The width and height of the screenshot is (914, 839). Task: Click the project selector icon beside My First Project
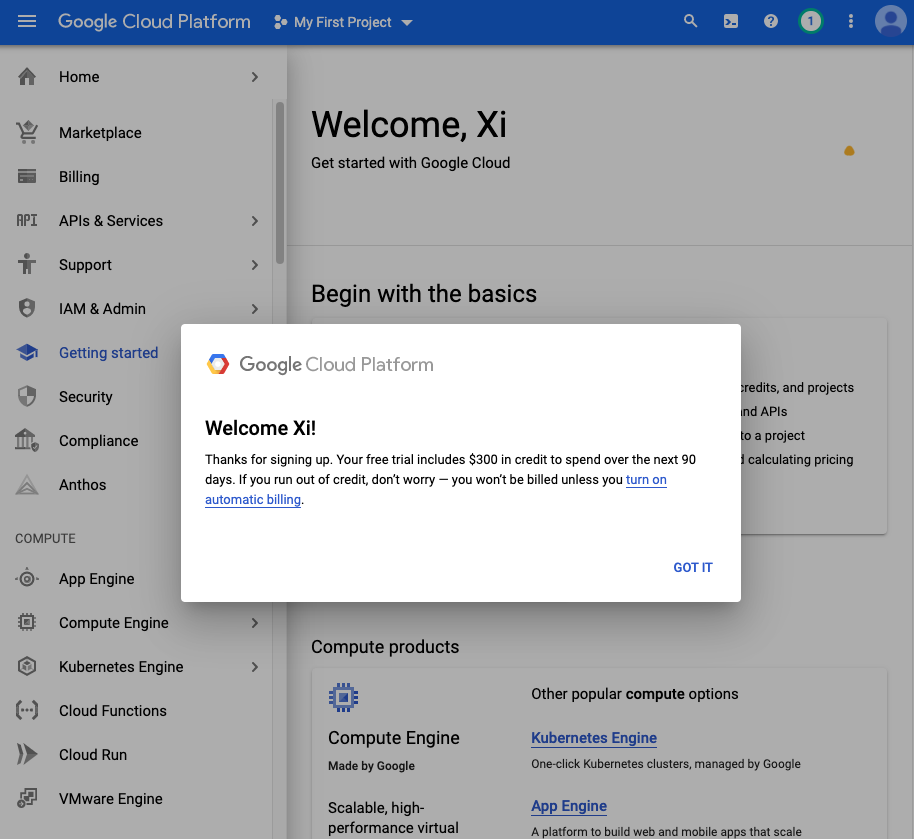click(x=280, y=22)
